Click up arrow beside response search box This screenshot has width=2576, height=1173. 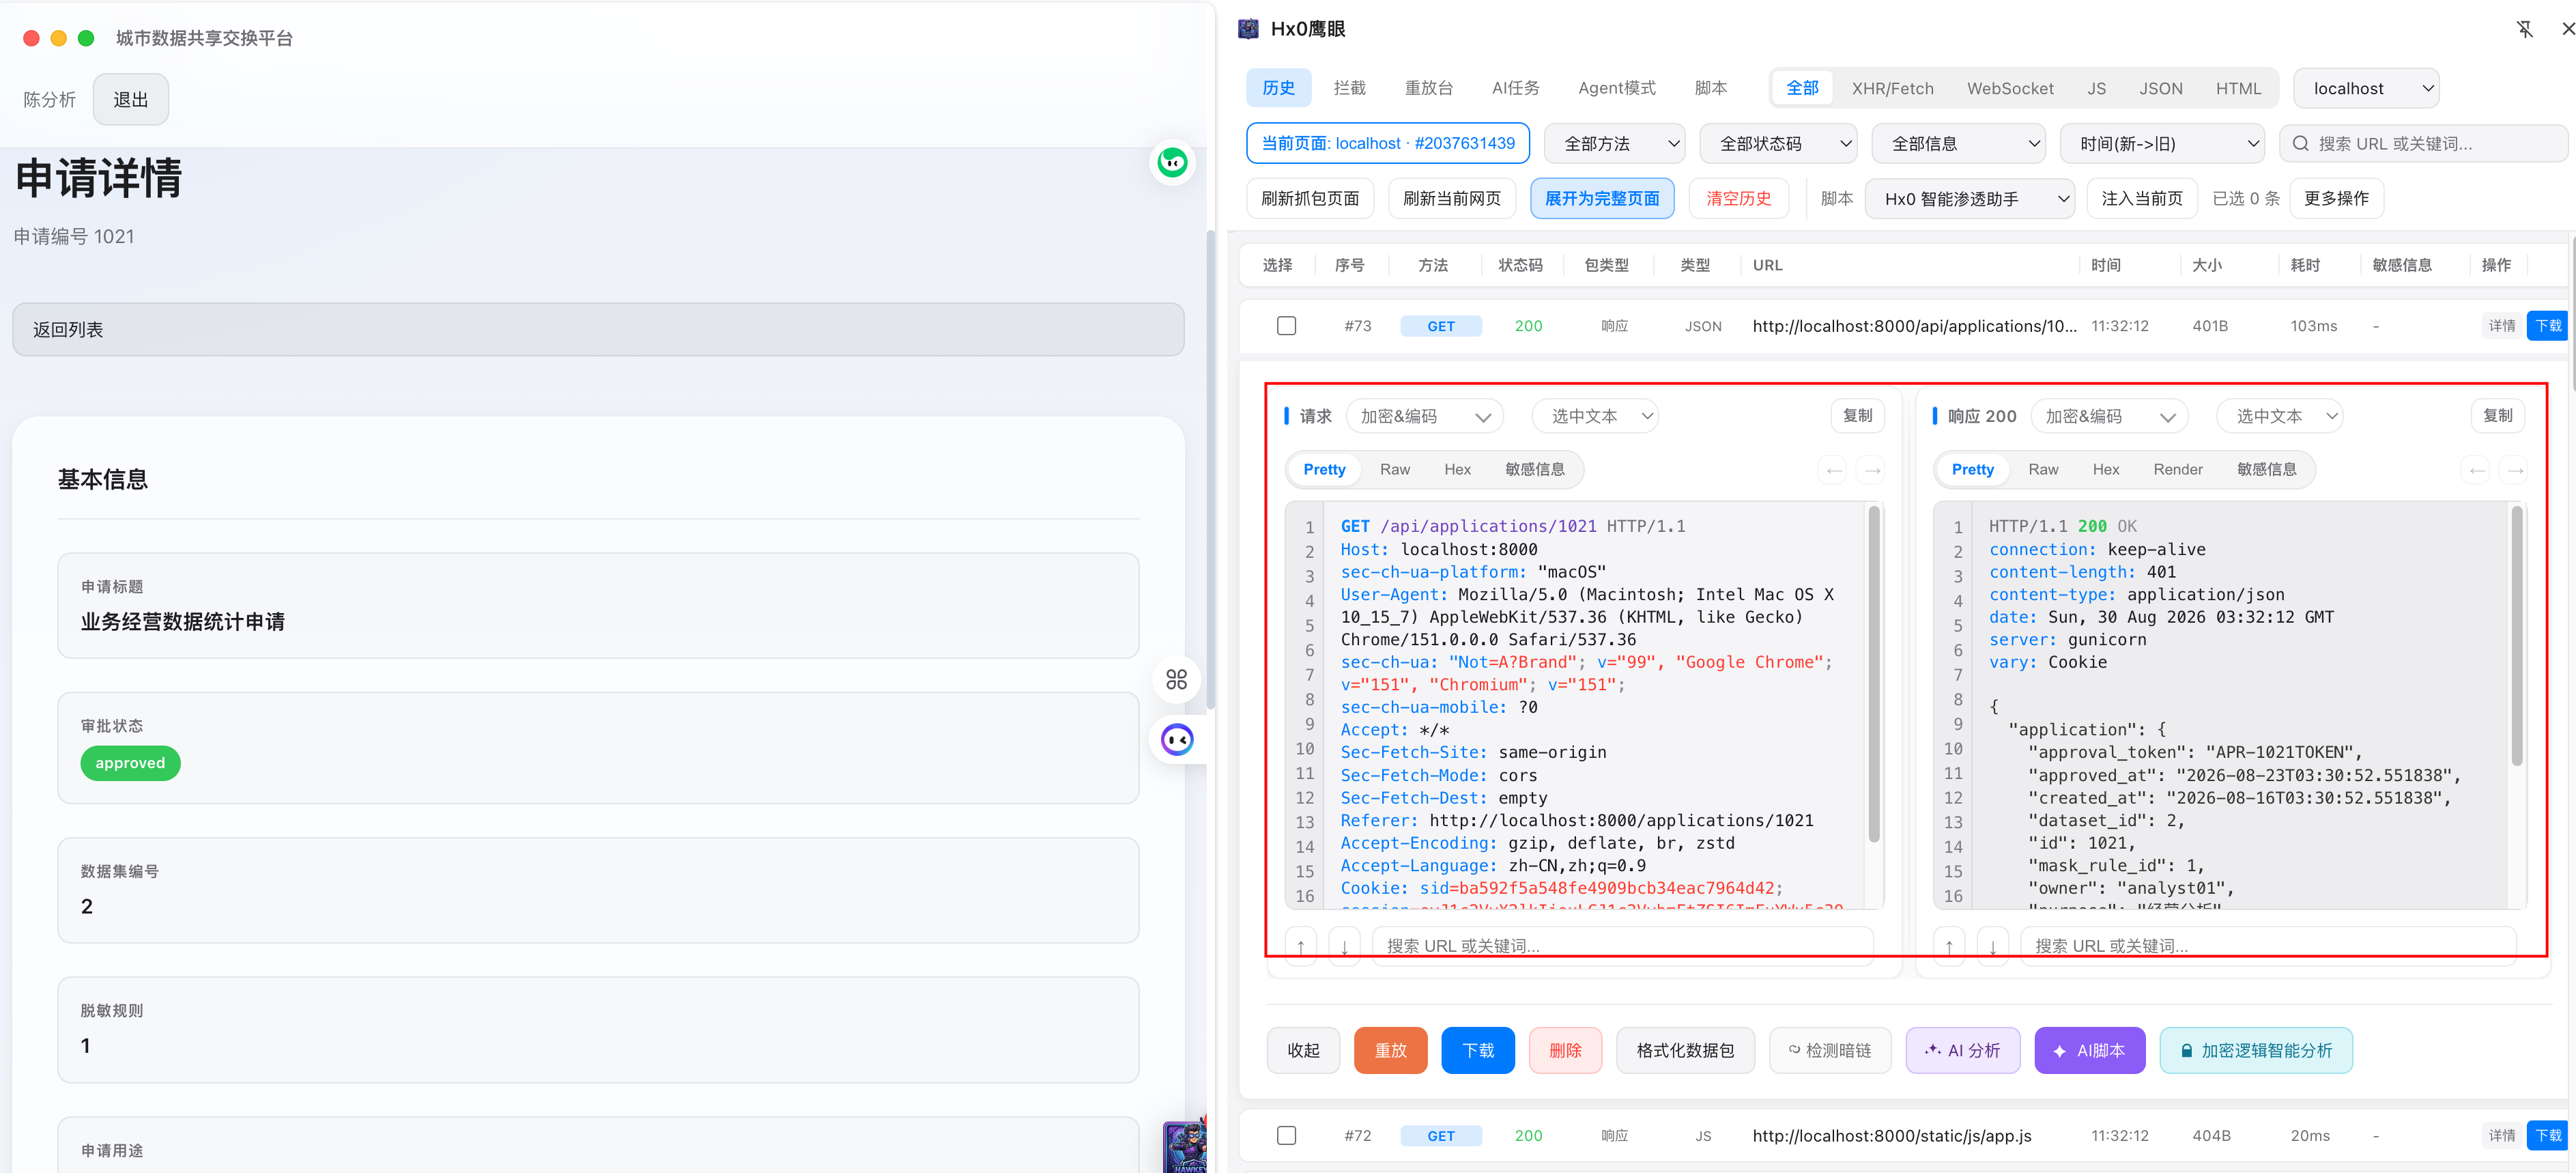click(x=1949, y=946)
